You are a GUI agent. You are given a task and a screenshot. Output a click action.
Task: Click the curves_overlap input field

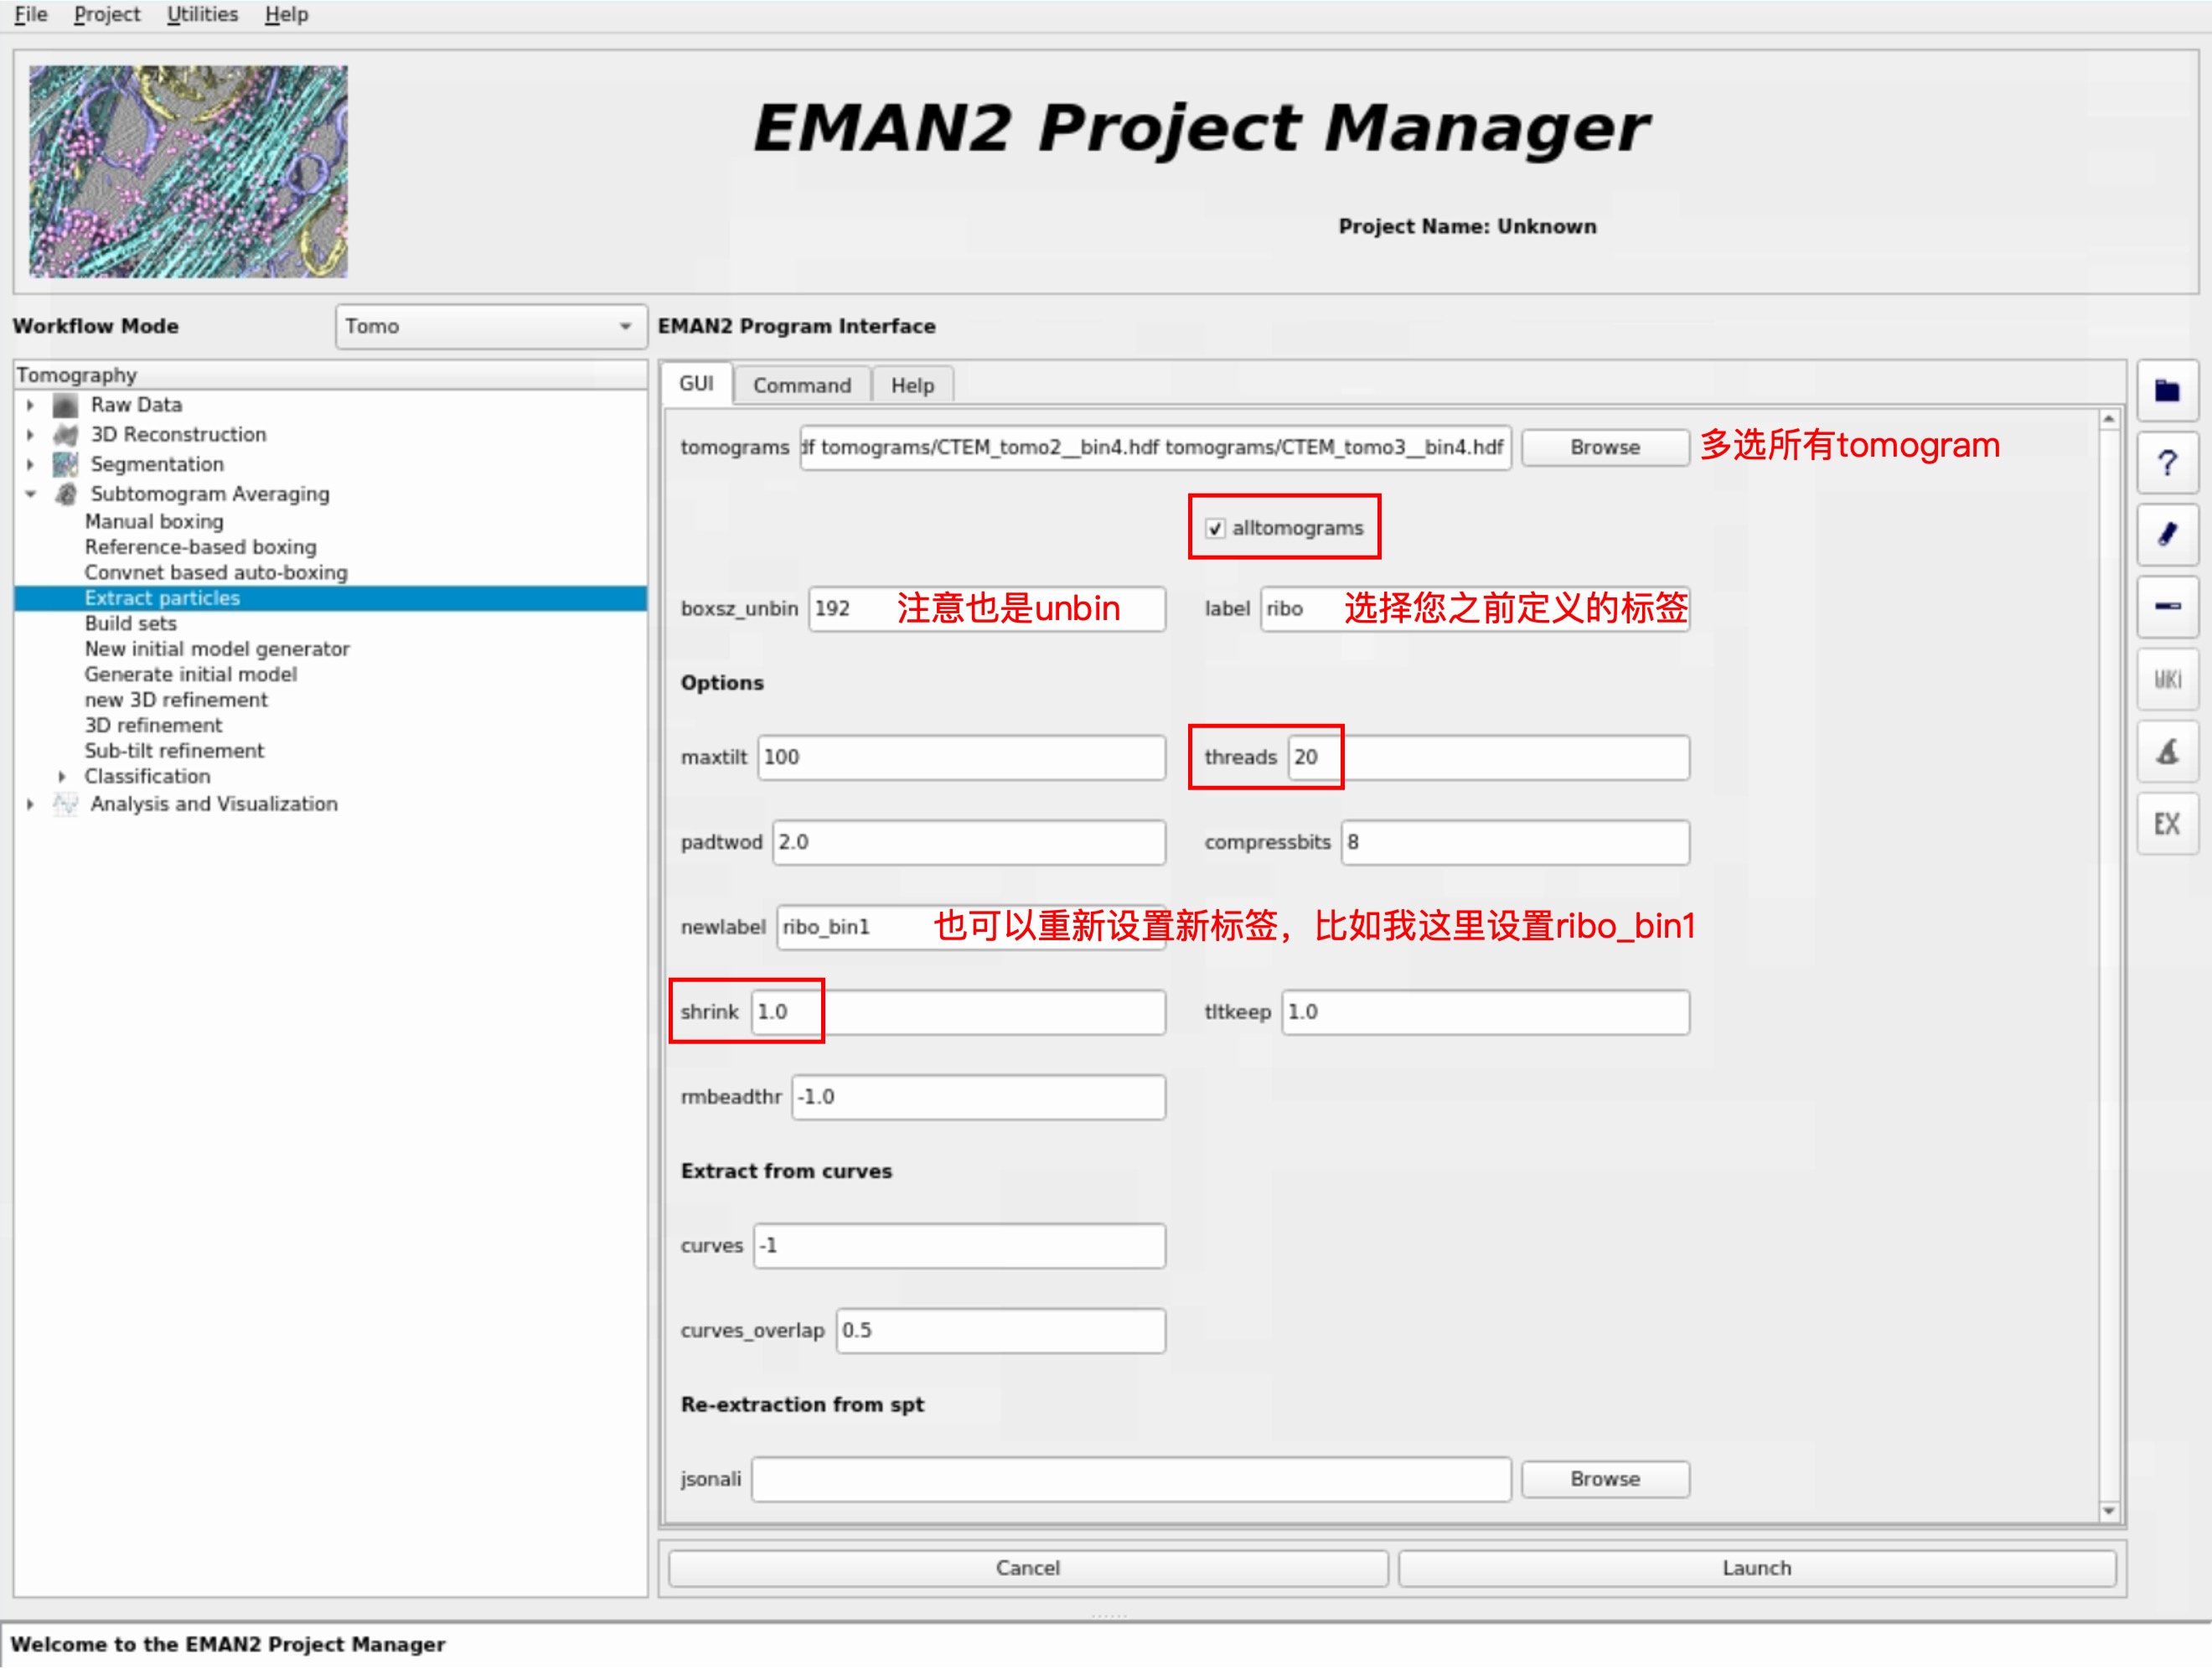1001,1332
